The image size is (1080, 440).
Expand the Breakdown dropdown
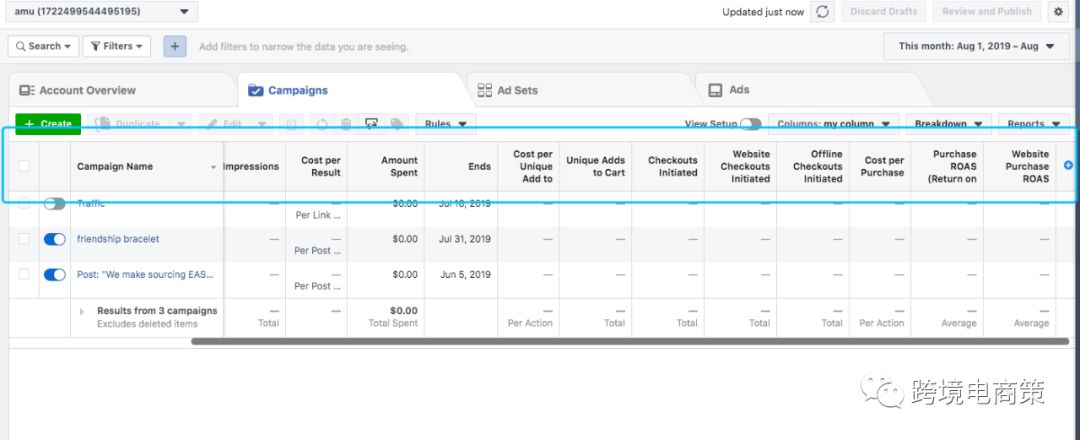point(948,124)
